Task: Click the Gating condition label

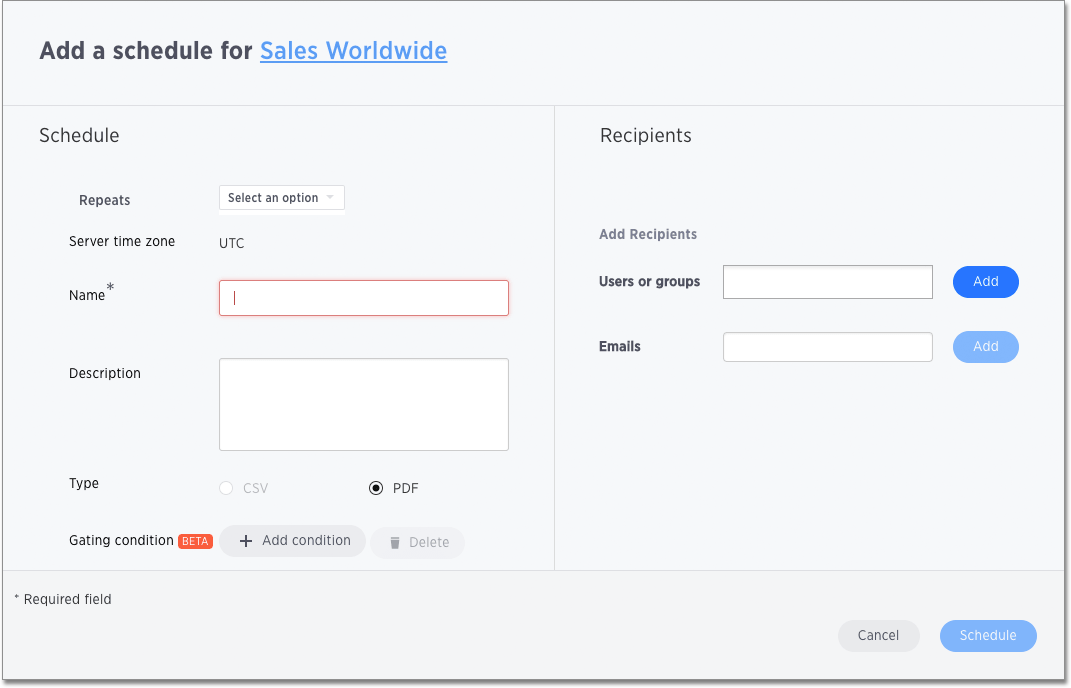Action: click(x=121, y=540)
